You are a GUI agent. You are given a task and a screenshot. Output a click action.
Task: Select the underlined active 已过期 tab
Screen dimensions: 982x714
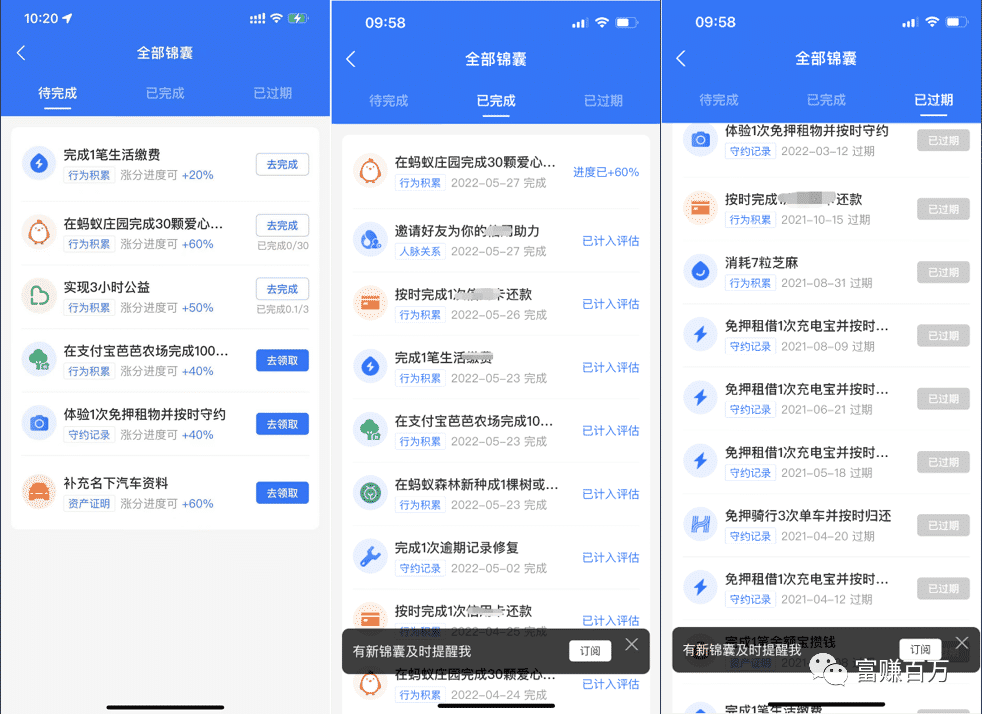[933, 100]
